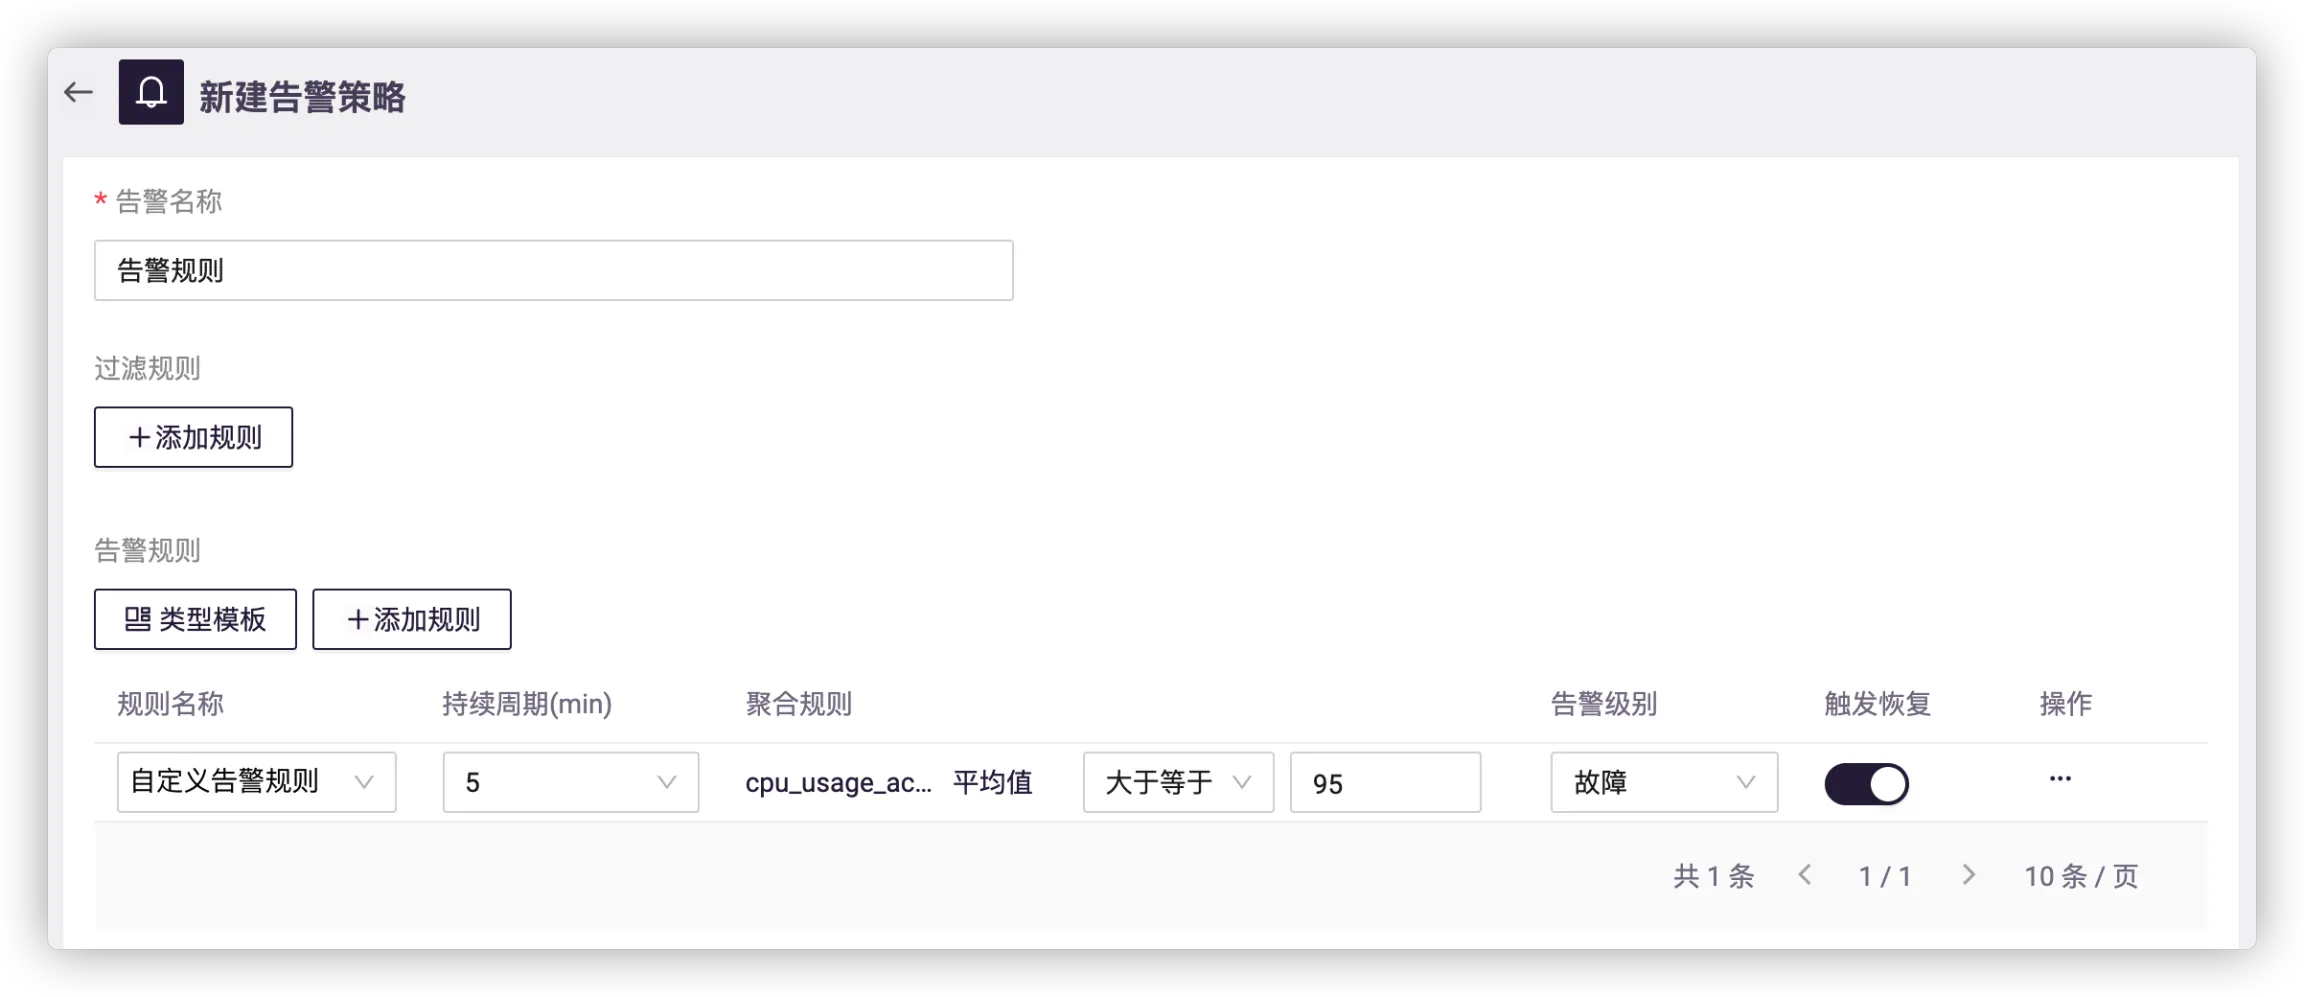Open the 大于等于 operator dropdown
The height and width of the screenshot is (997, 2304).
(x=1177, y=782)
